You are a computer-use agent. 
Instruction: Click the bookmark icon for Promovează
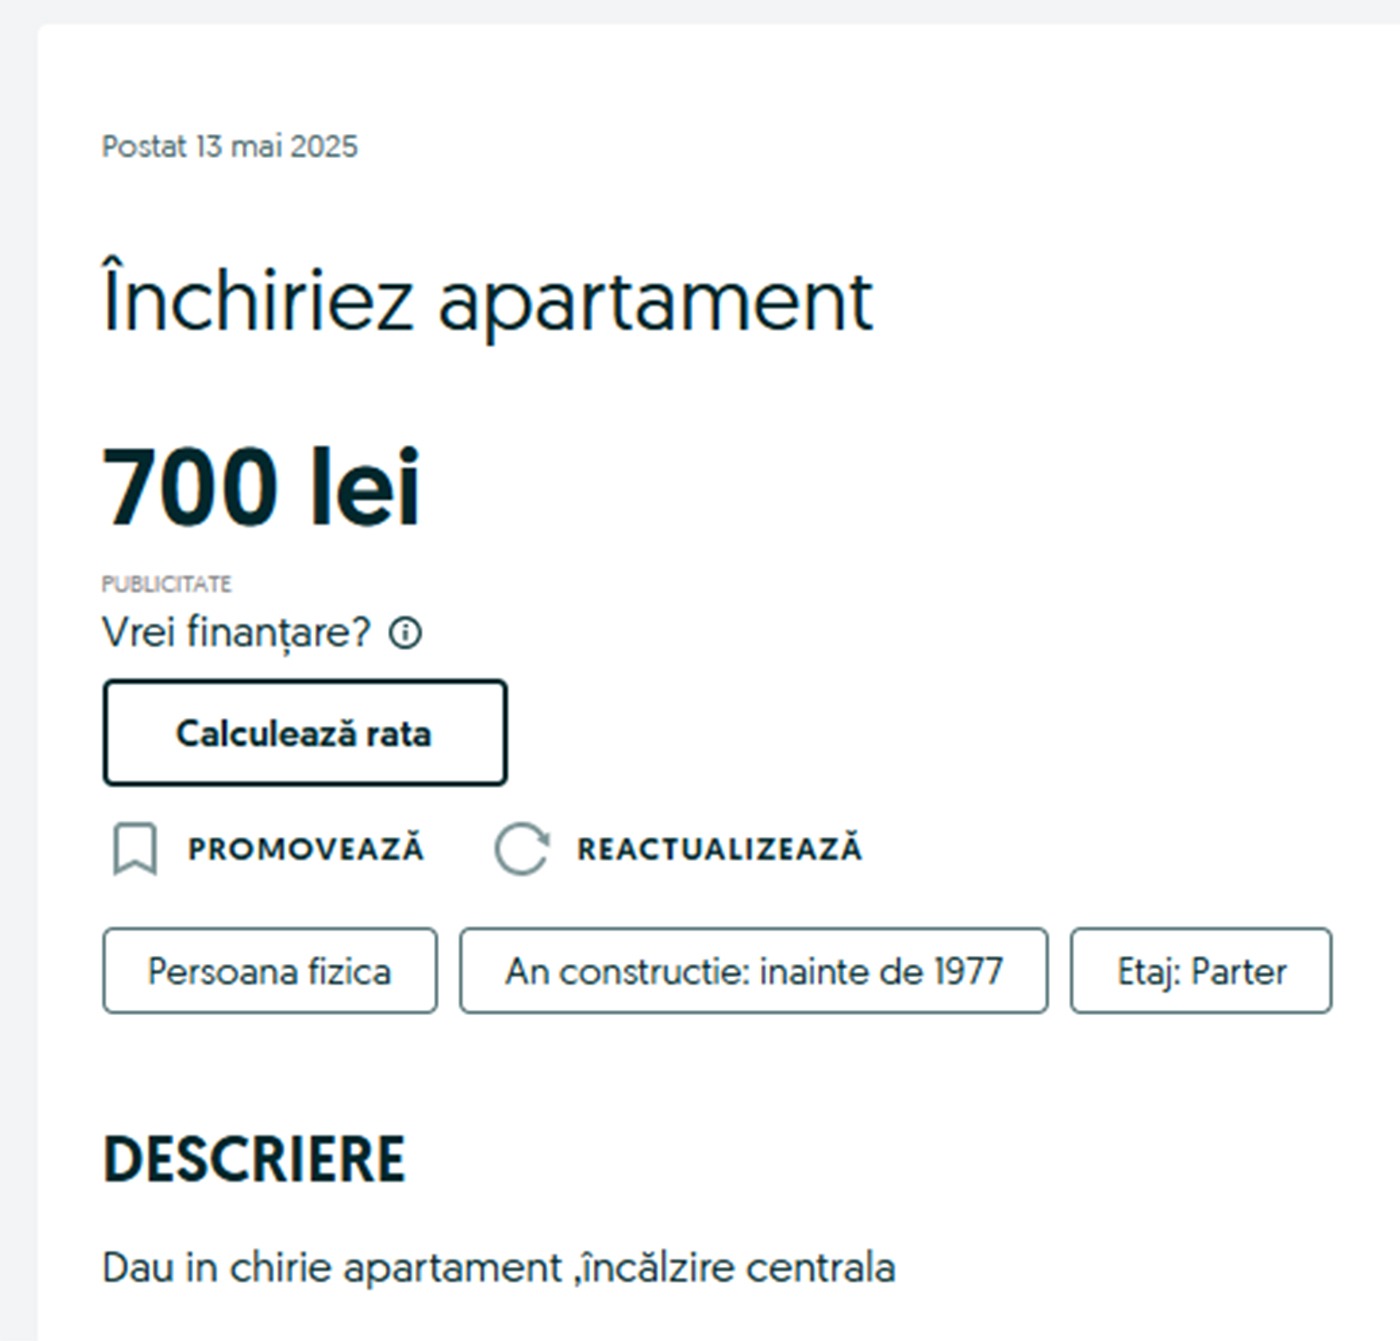coord(135,849)
